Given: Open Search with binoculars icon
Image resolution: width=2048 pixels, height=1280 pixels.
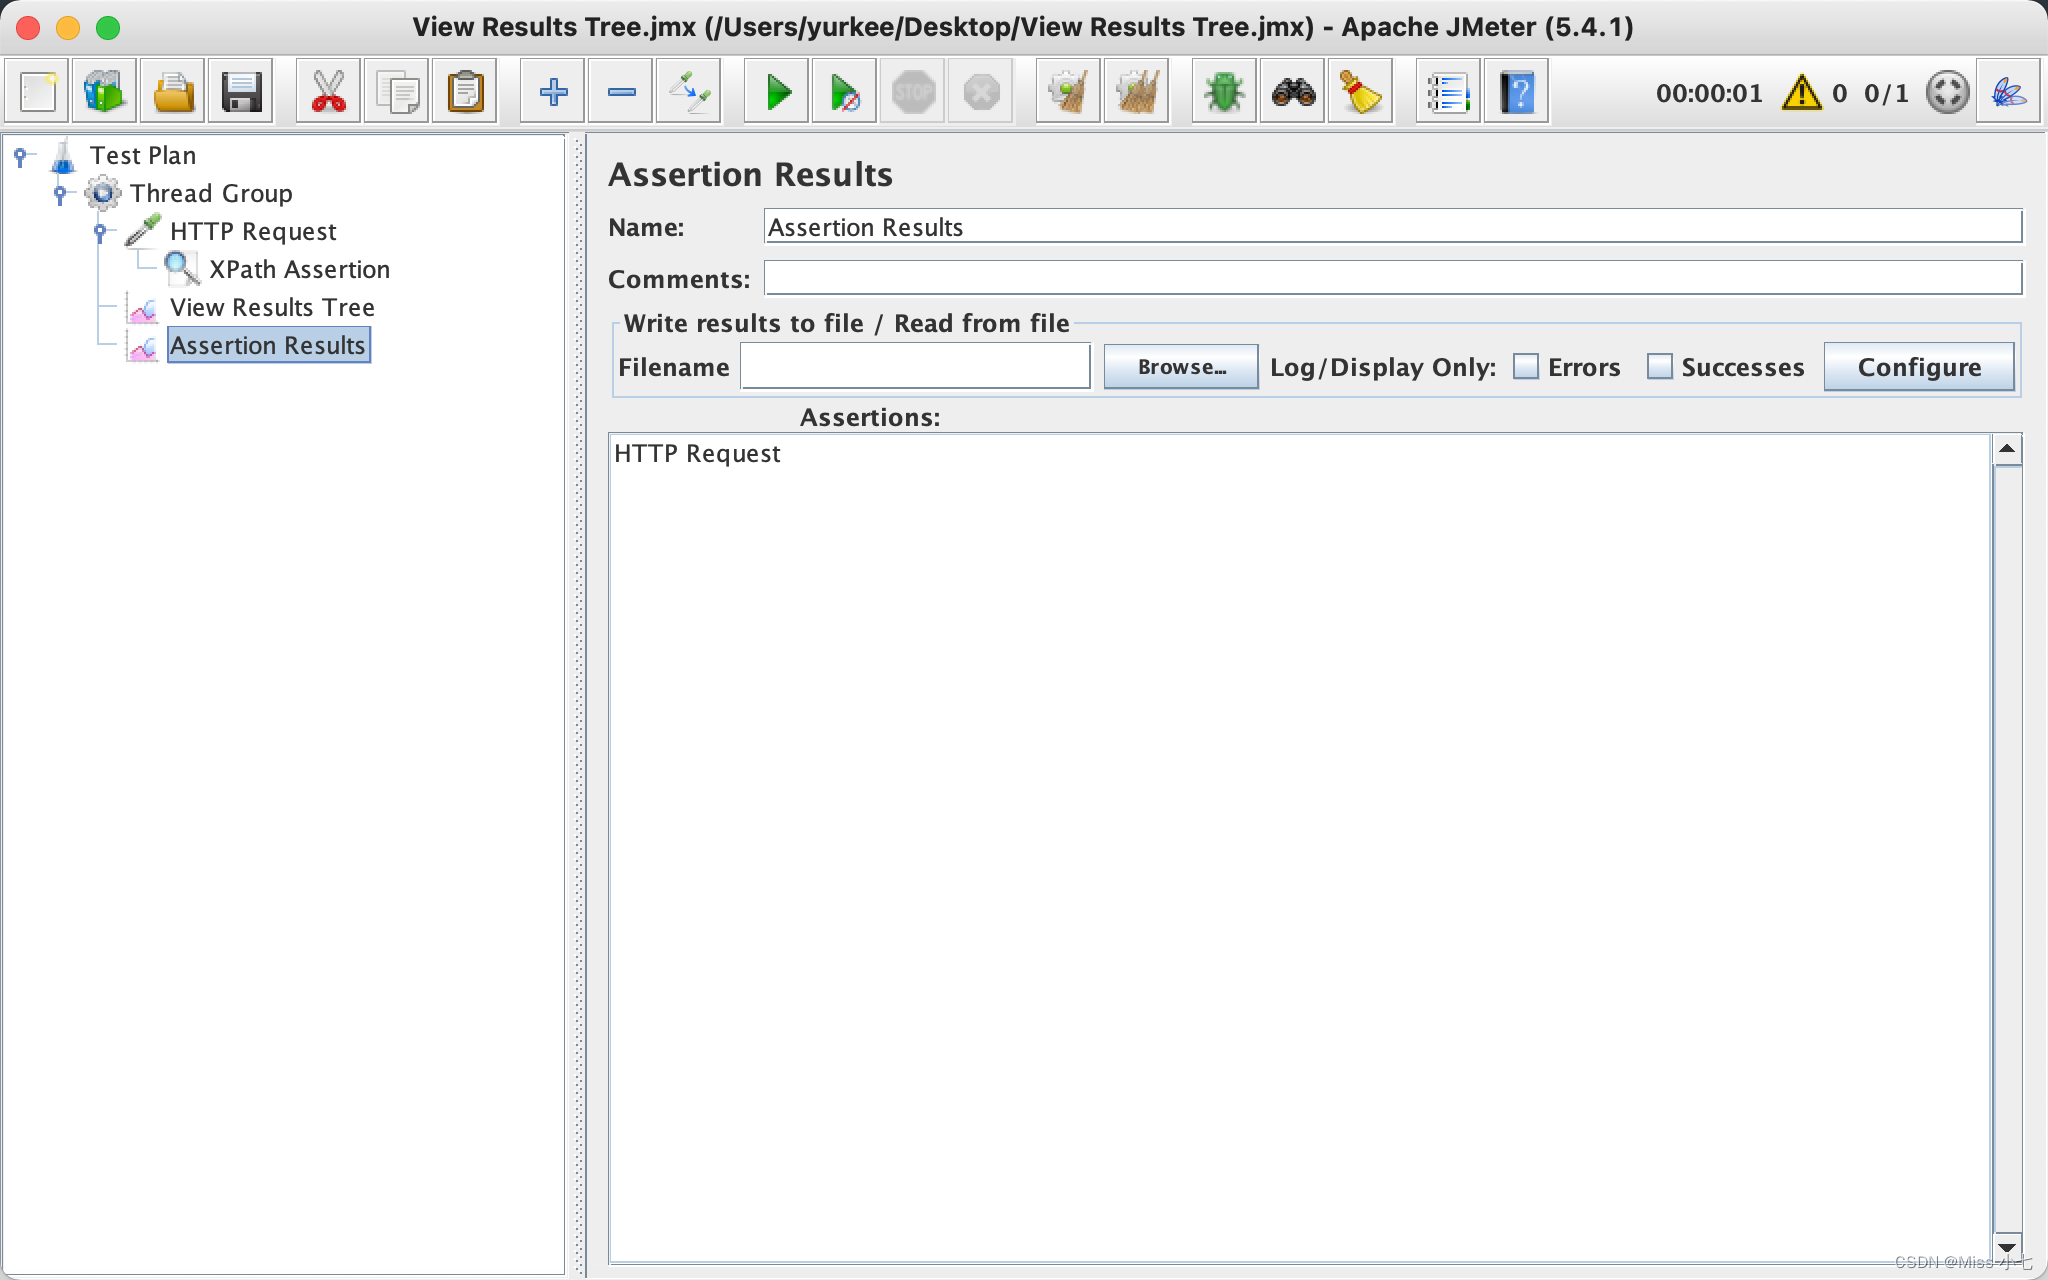Looking at the screenshot, I should click(x=1293, y=92).
